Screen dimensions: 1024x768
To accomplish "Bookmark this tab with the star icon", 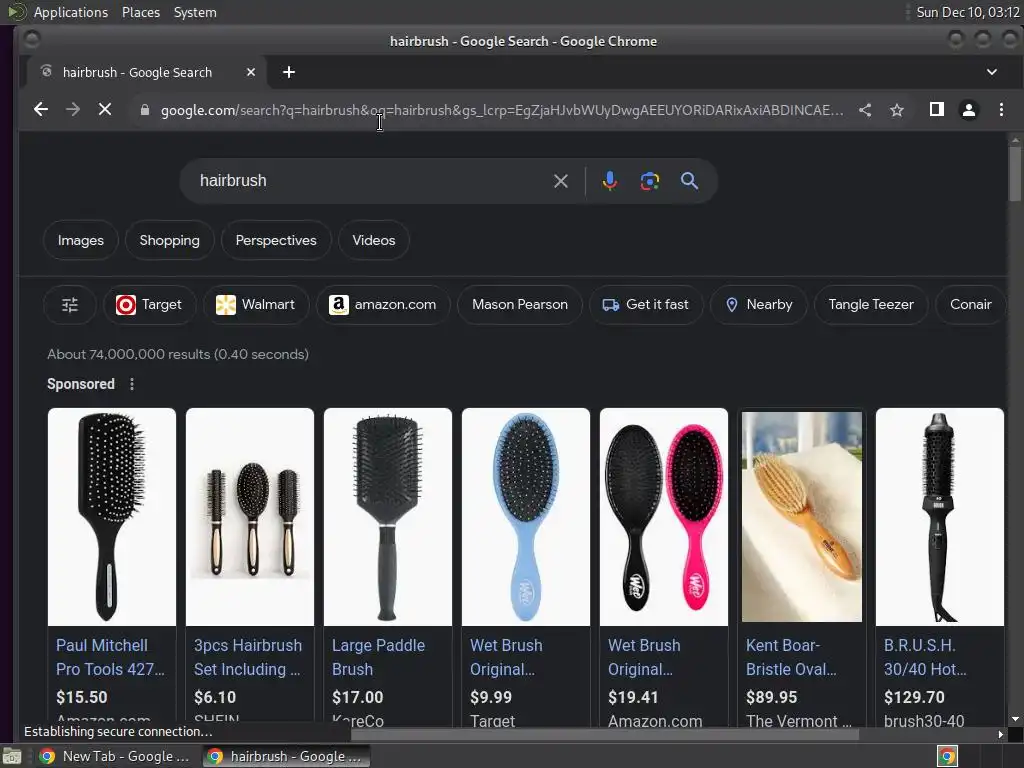I will tap(897, 110).
